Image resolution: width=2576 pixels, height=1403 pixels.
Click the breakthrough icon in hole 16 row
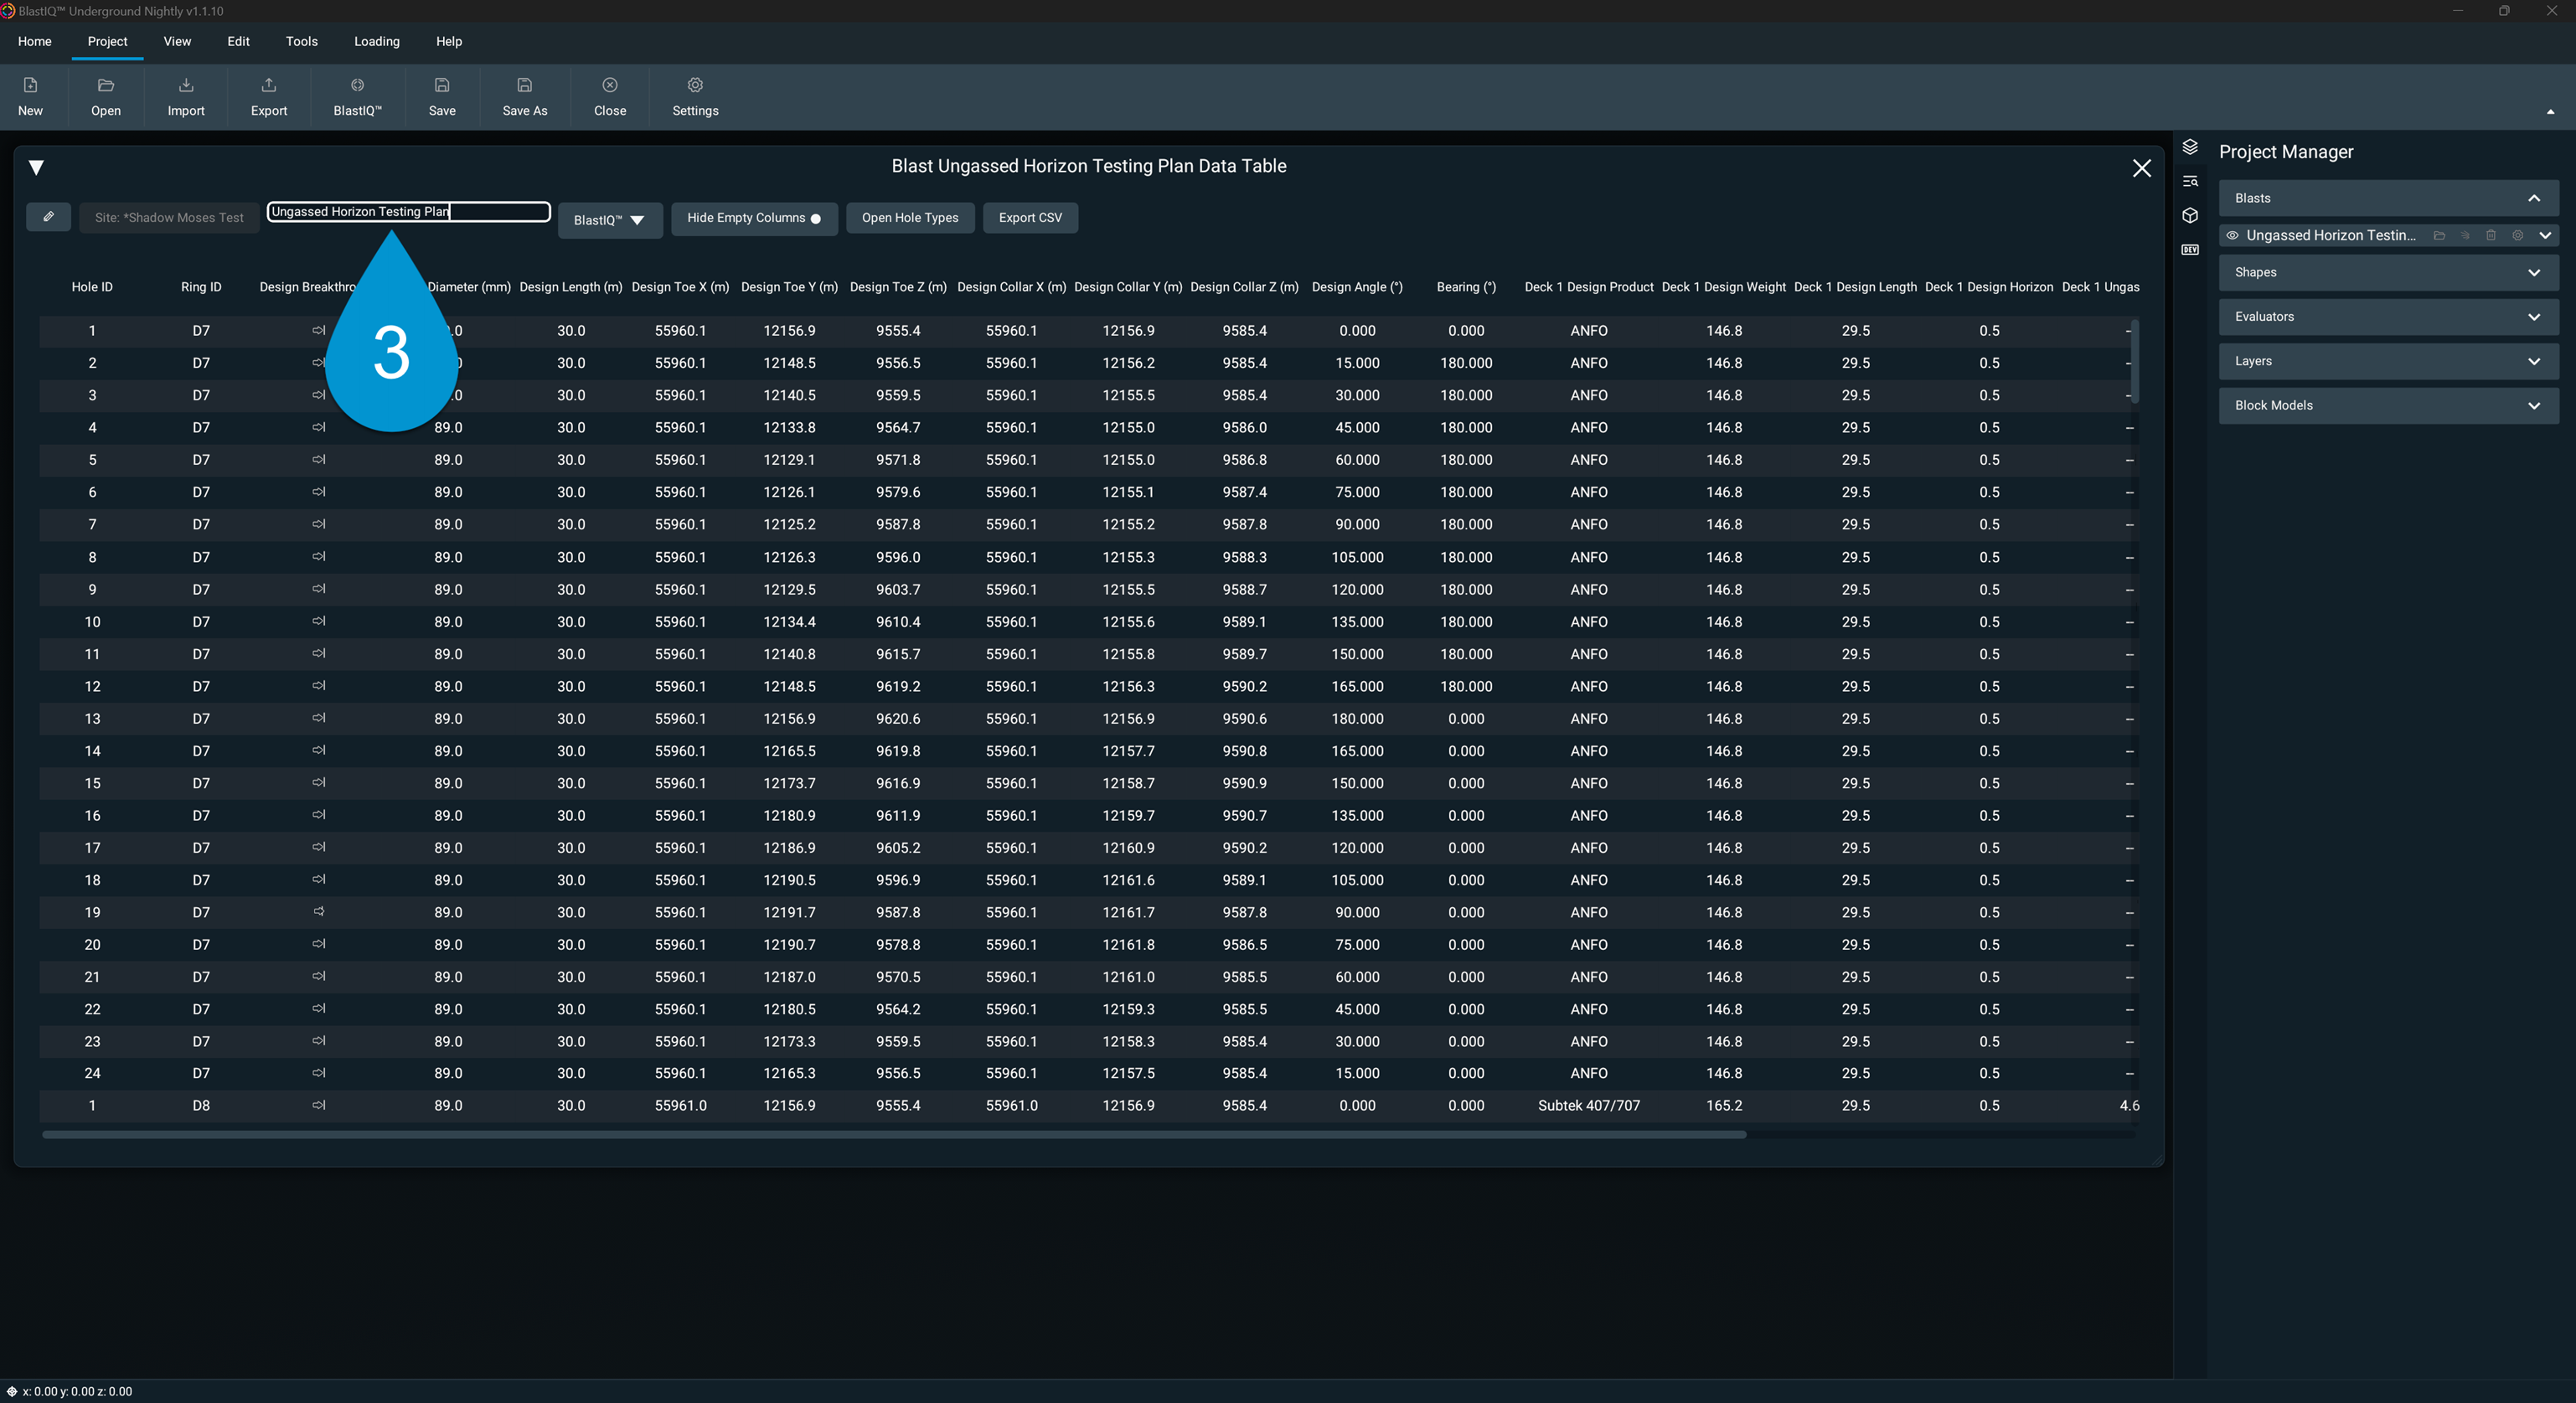pyautogui.click(x=319, y=815)
